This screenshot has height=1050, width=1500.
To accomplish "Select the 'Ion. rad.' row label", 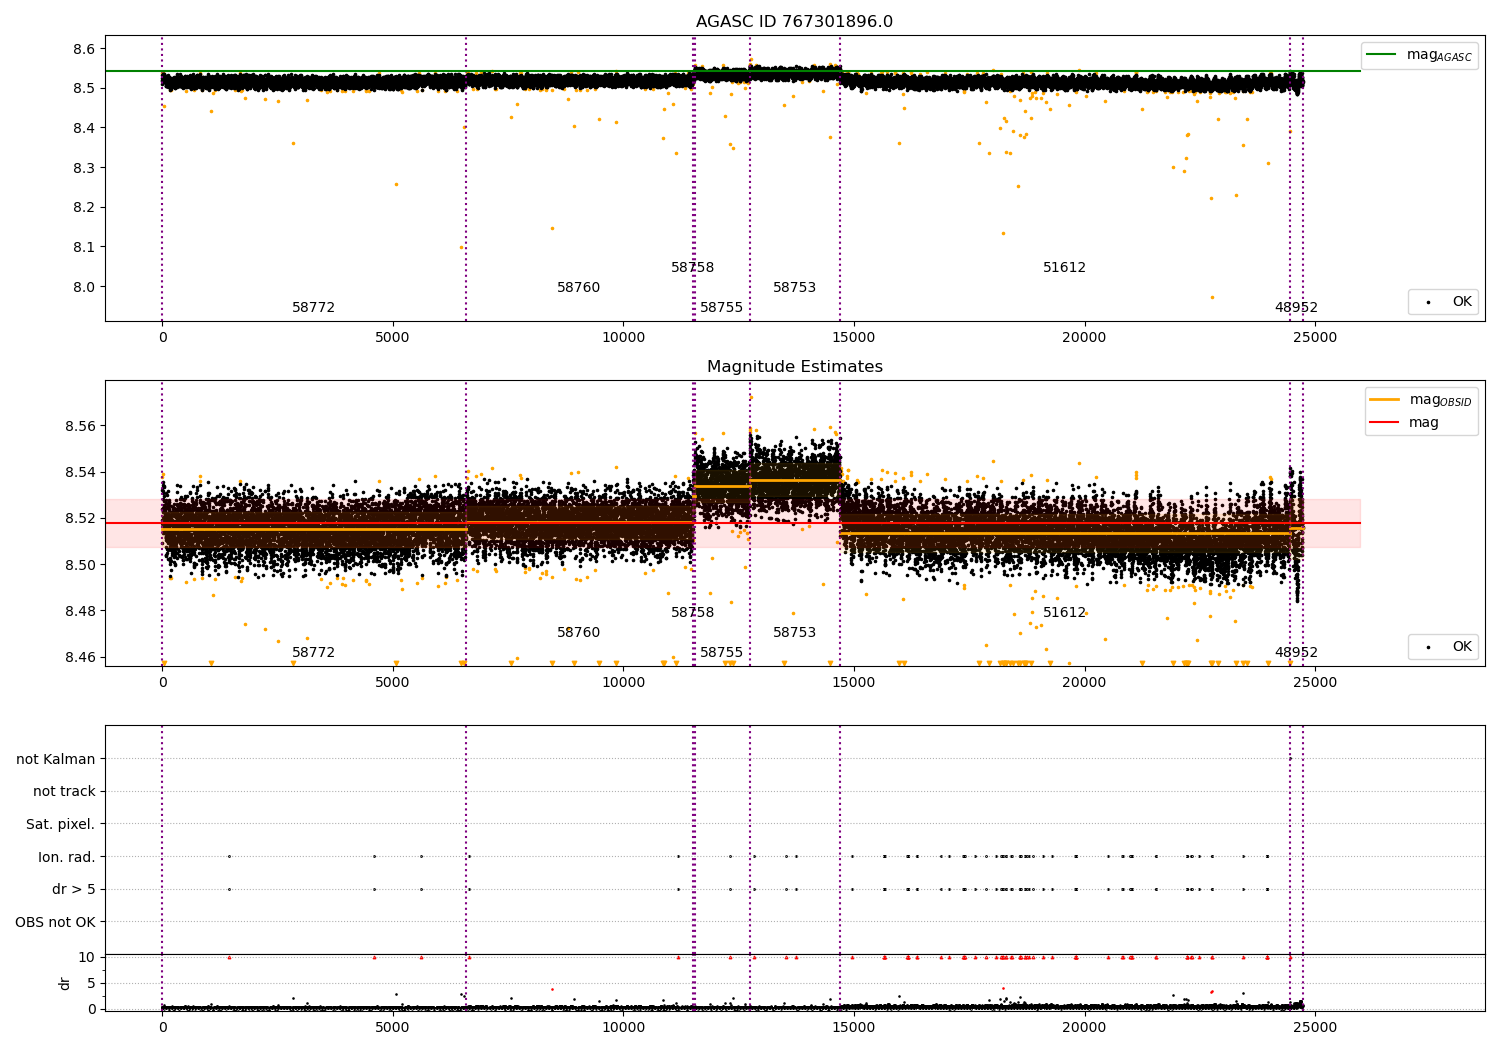I will tap(67, 857).
